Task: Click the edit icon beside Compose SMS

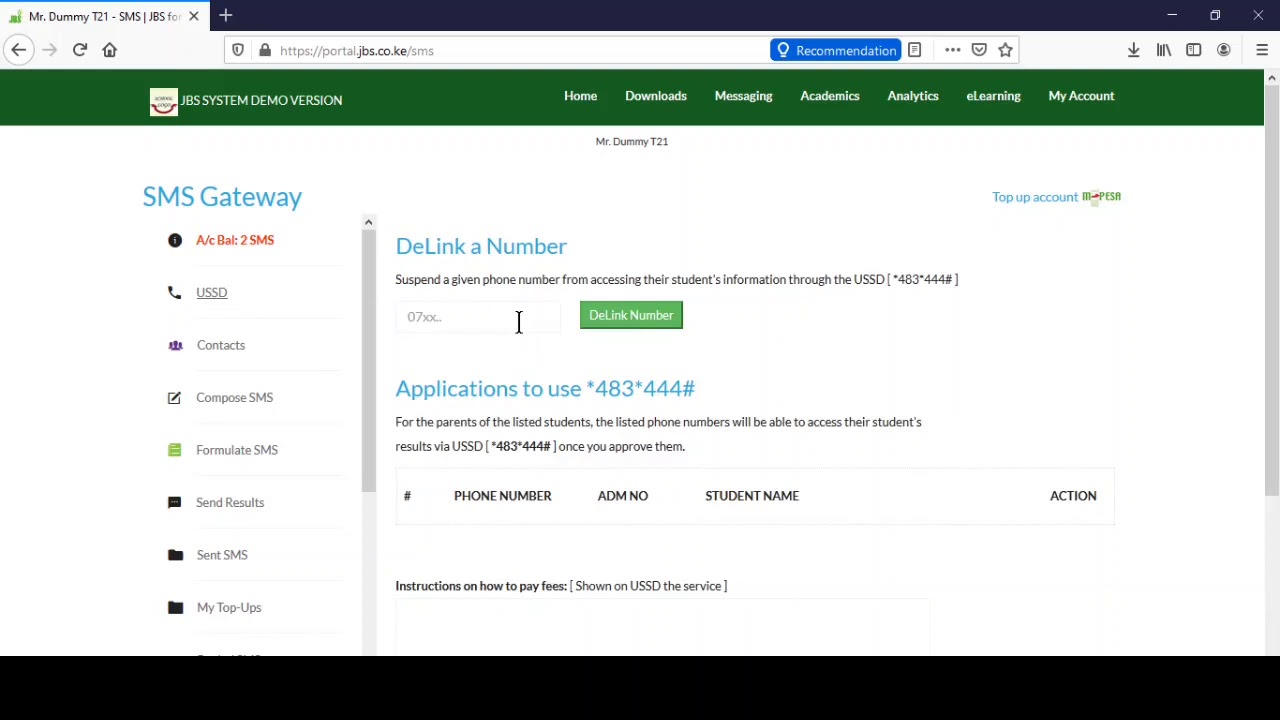Action: (x=175, y=397)
